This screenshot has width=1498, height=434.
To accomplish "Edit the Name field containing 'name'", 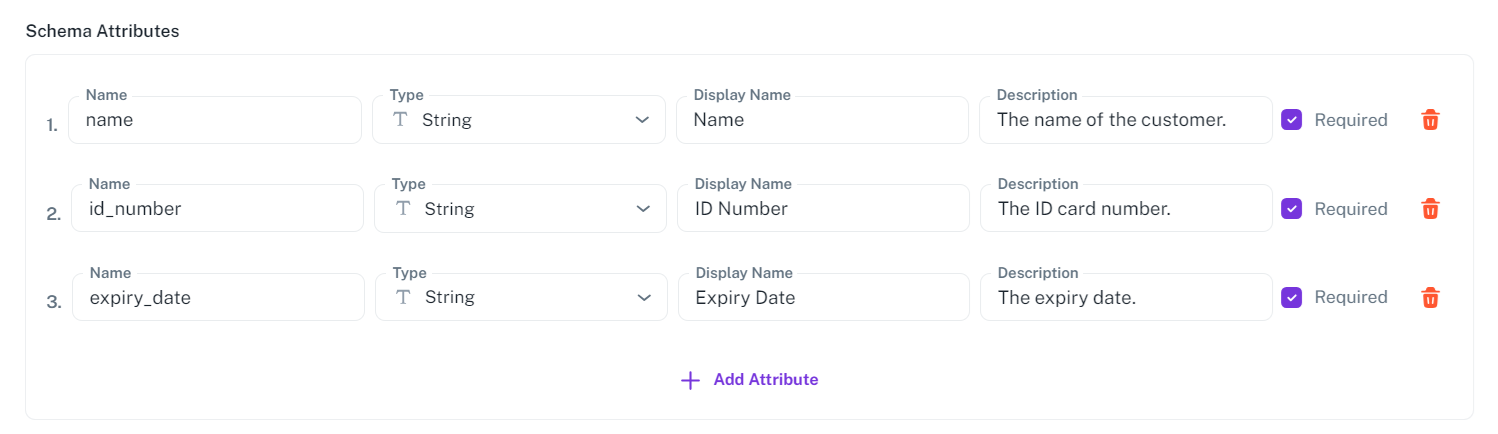I will 214,120.
